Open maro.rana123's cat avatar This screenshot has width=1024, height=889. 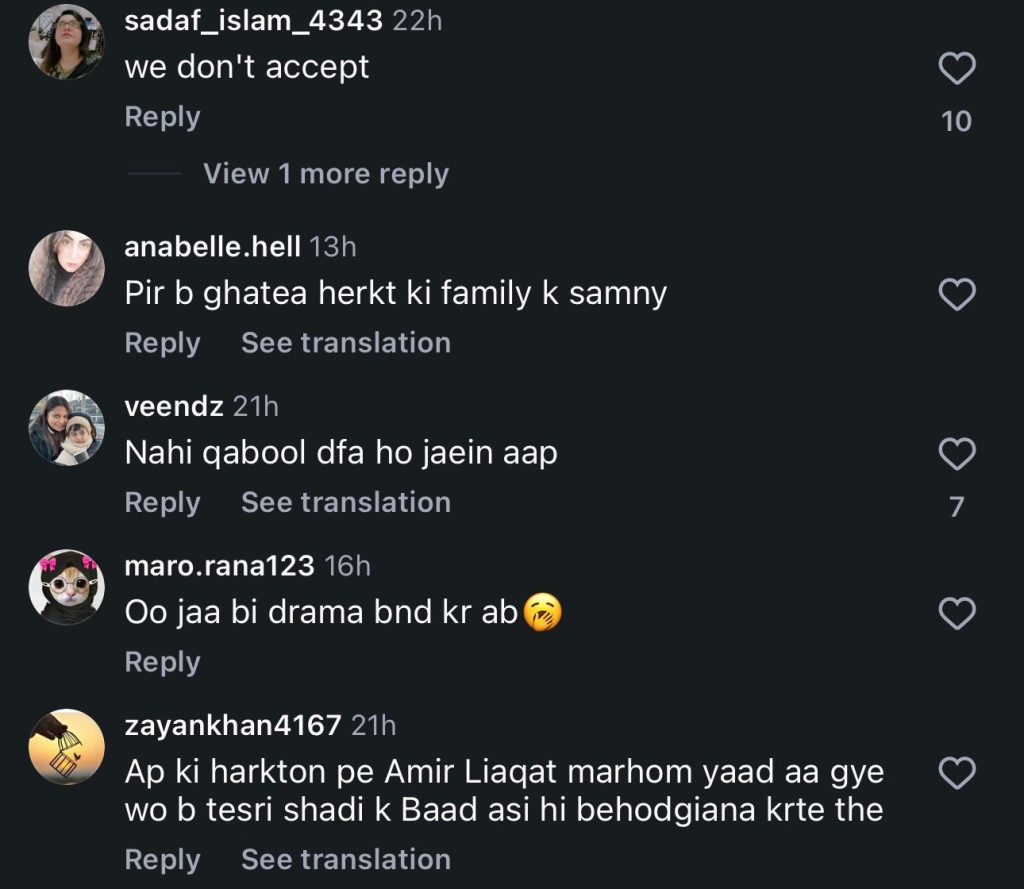[67, 587]
